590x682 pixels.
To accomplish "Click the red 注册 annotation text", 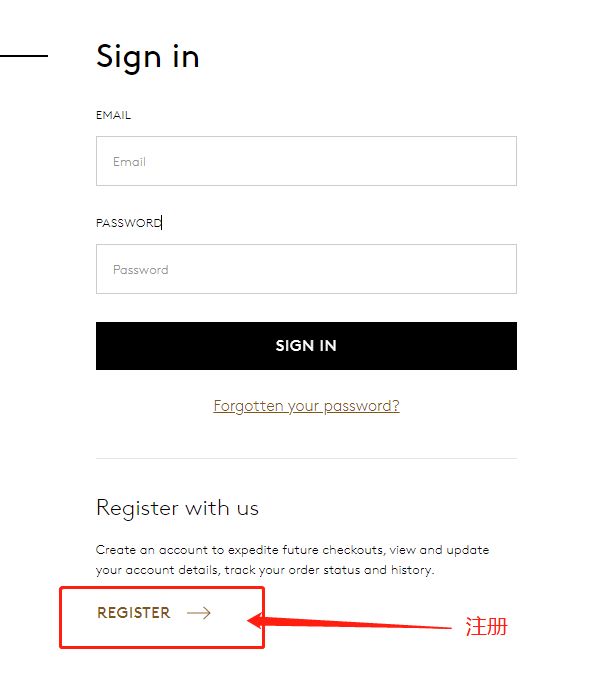I will click(x=486, y=626).
